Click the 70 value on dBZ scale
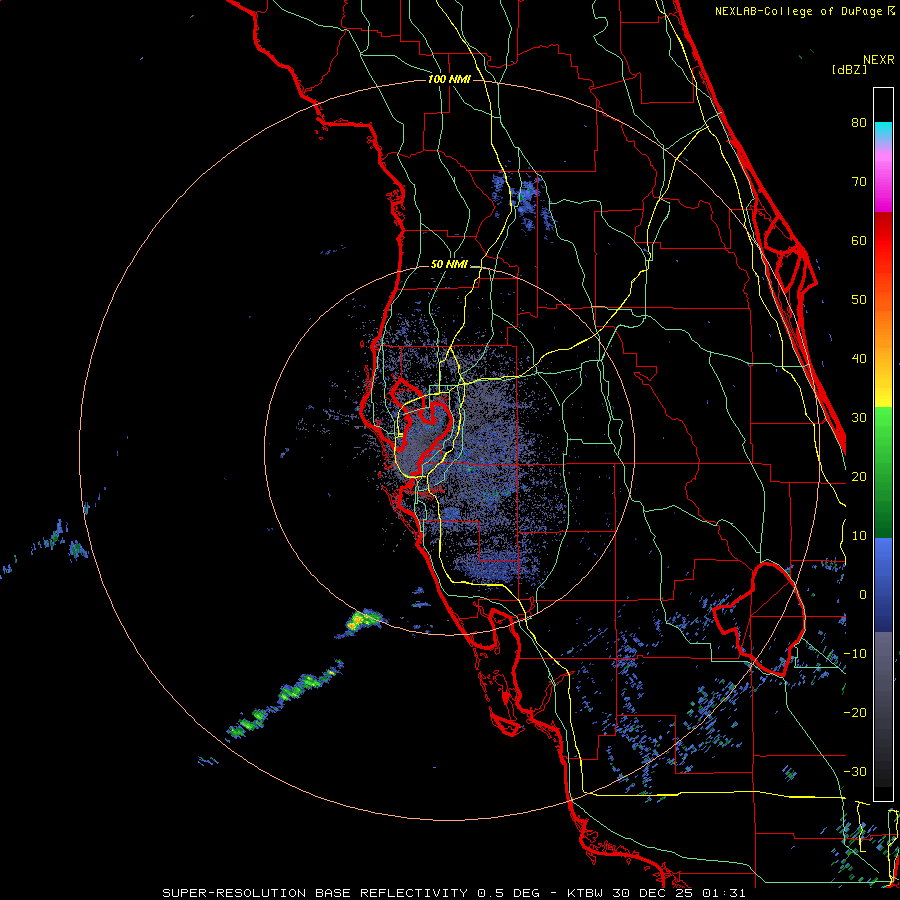The image size is (900, 900). (x=859, y=182)
